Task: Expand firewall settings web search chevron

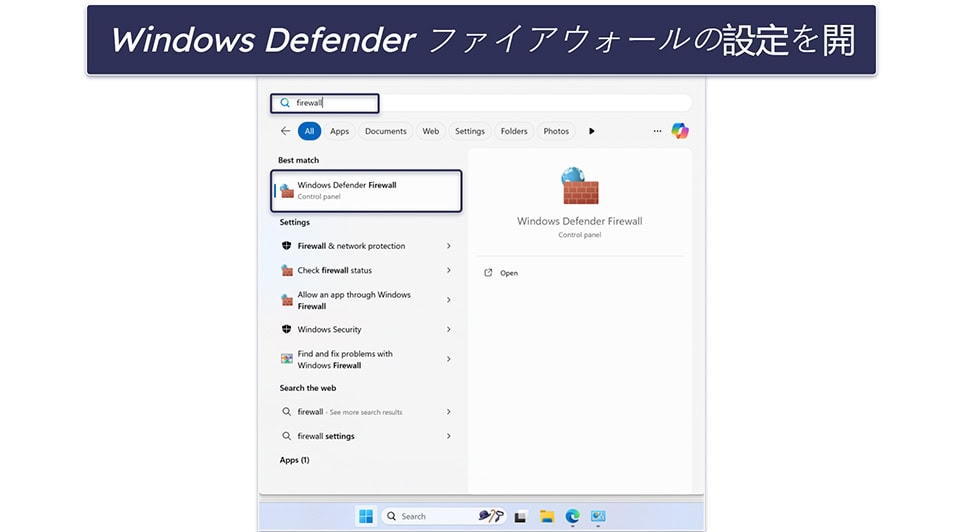Action: (449, 436)
